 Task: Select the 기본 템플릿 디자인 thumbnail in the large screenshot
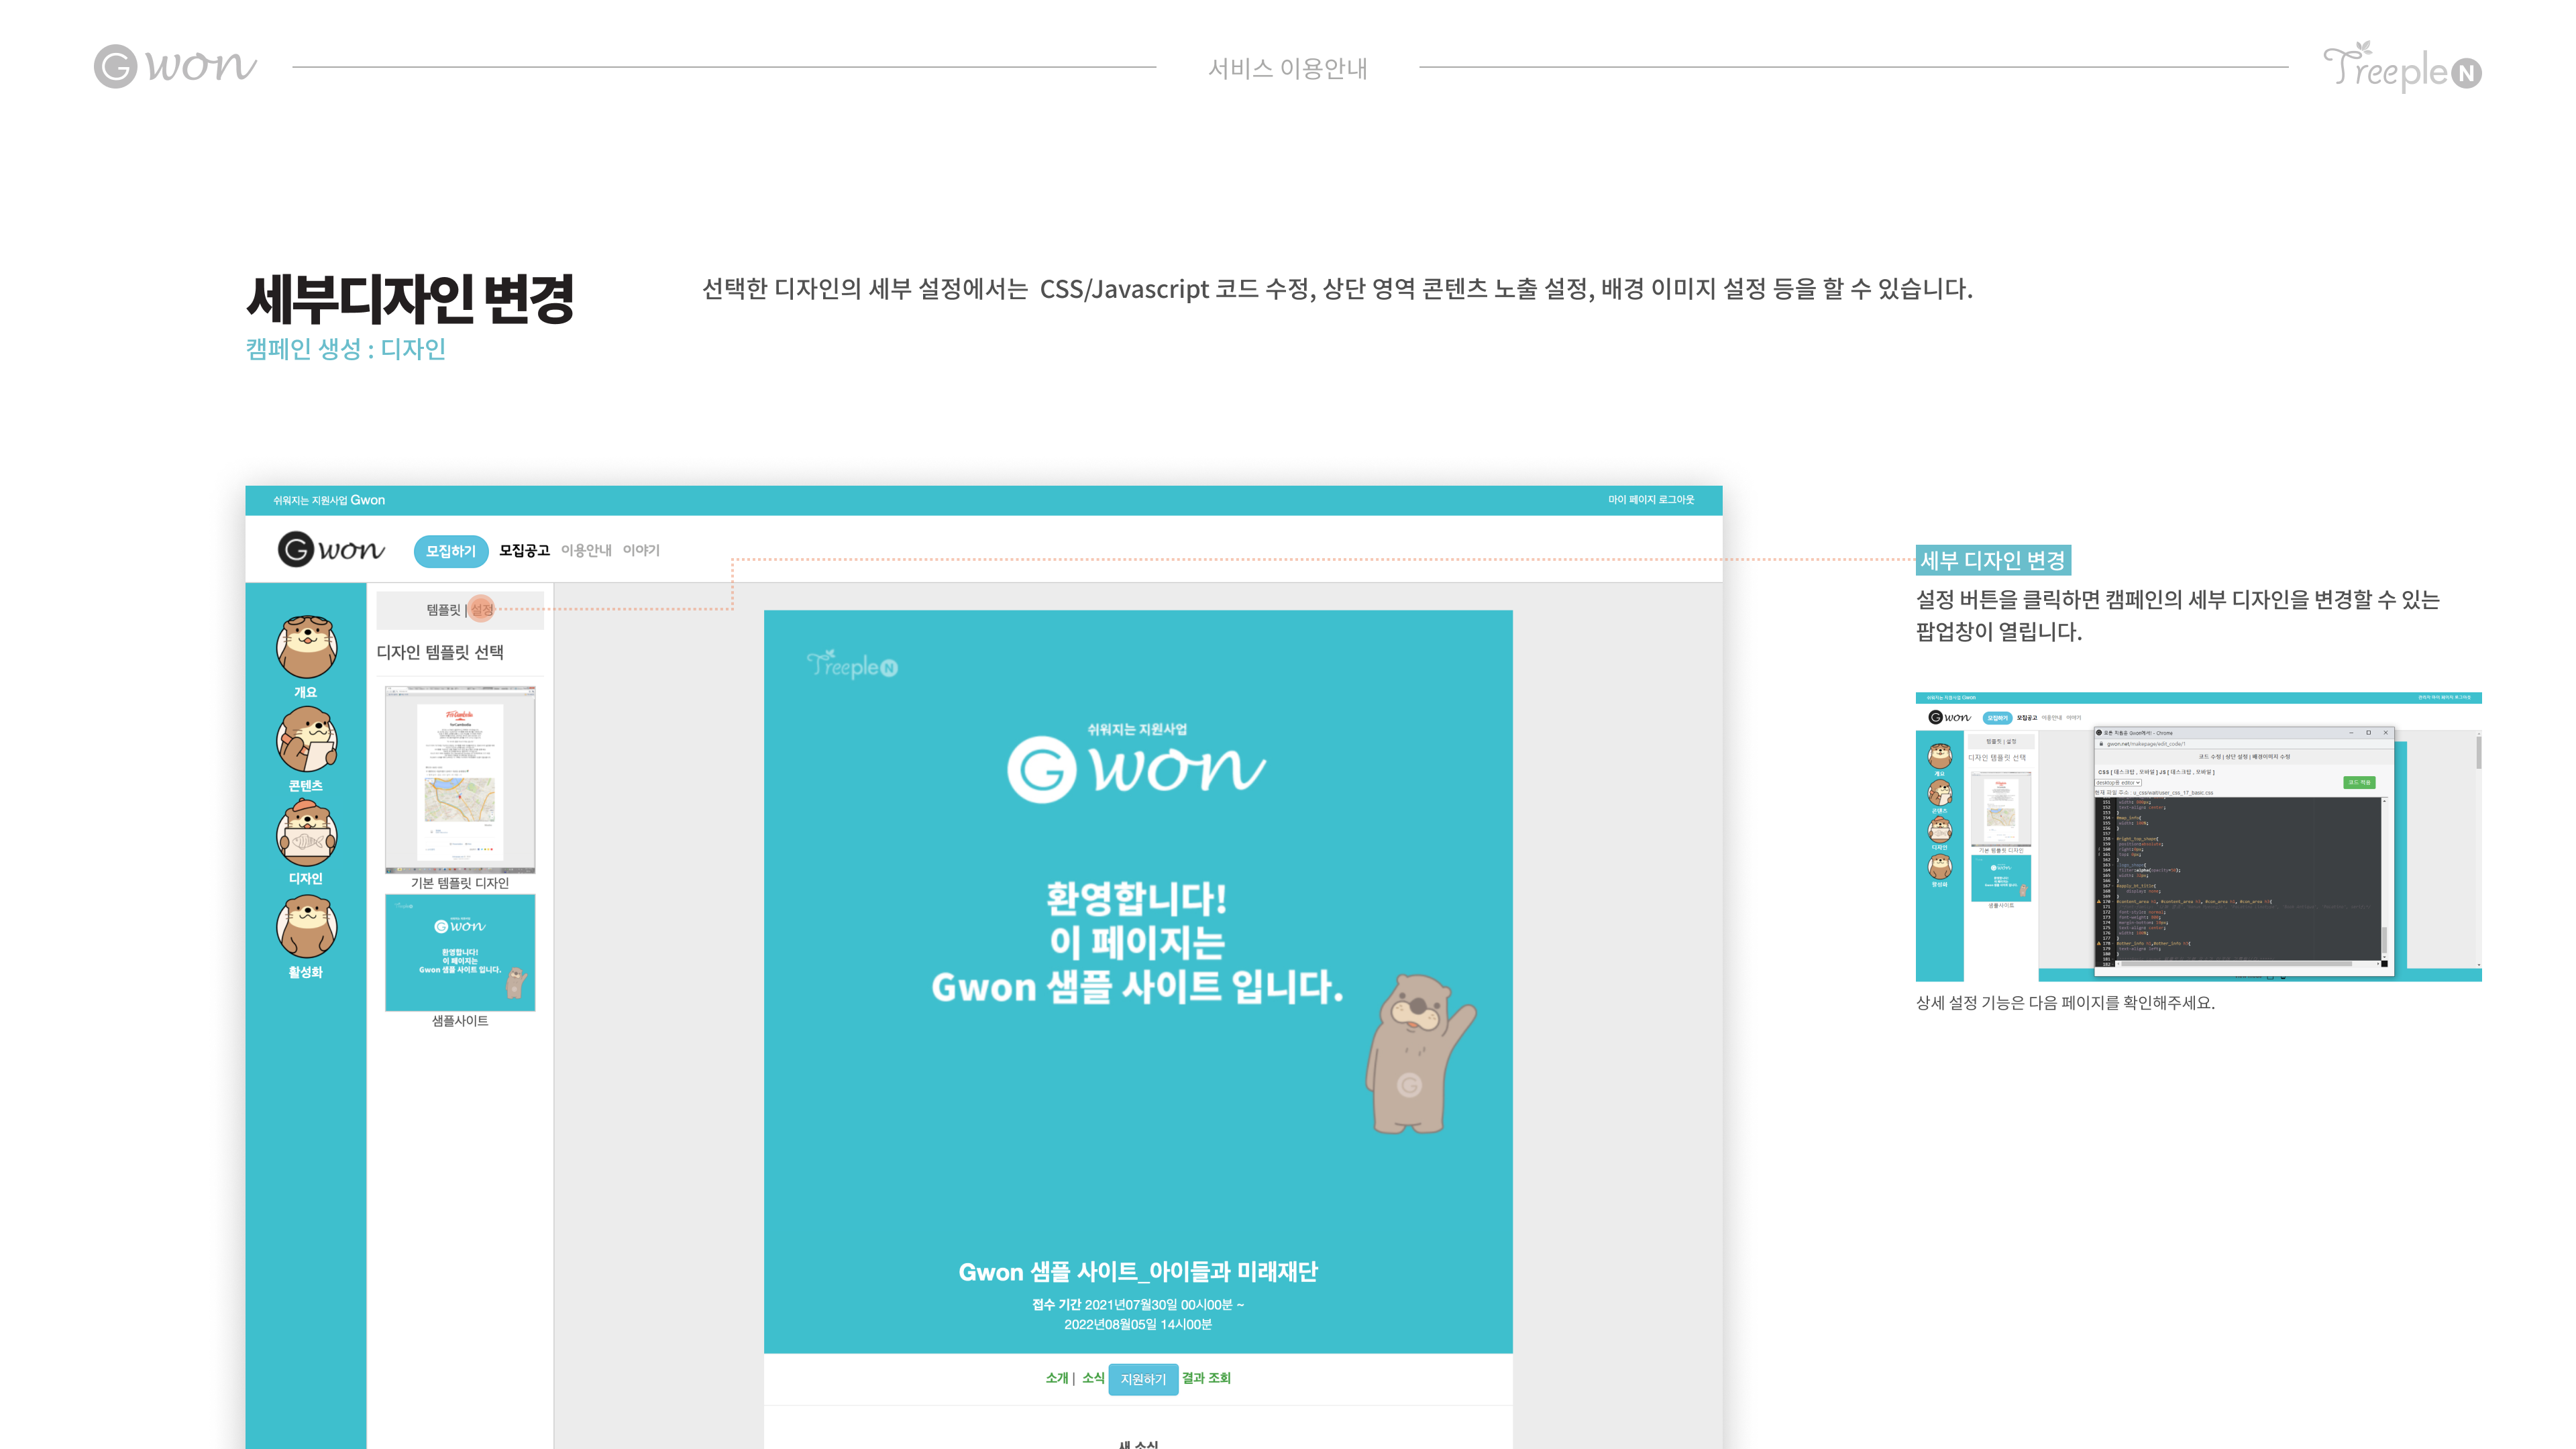460,780
